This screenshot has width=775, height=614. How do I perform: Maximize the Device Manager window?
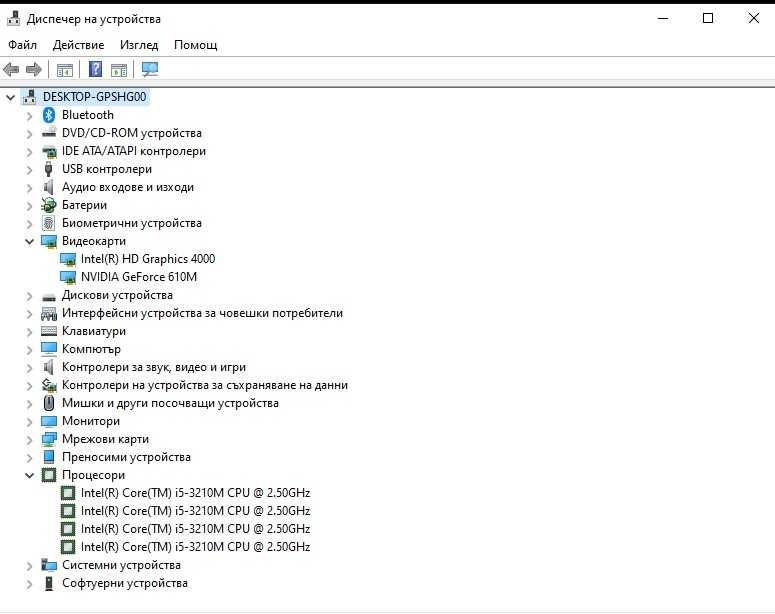(708, 19)
